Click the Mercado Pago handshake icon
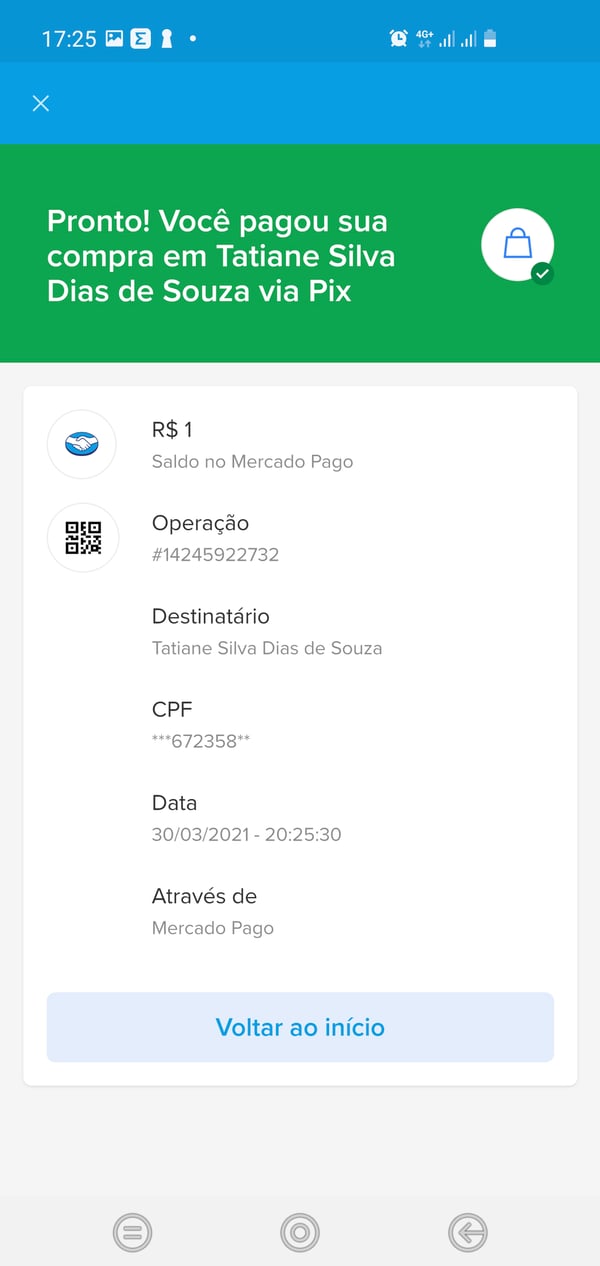600x1266 pixels. (x=81, y=444)
